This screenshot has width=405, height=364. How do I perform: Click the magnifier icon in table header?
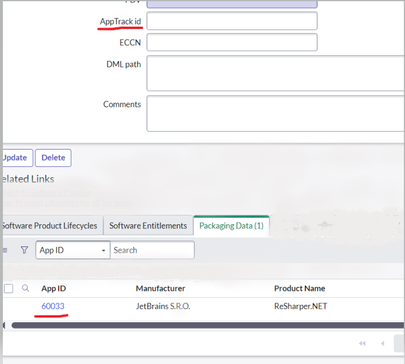click(25, 288)
